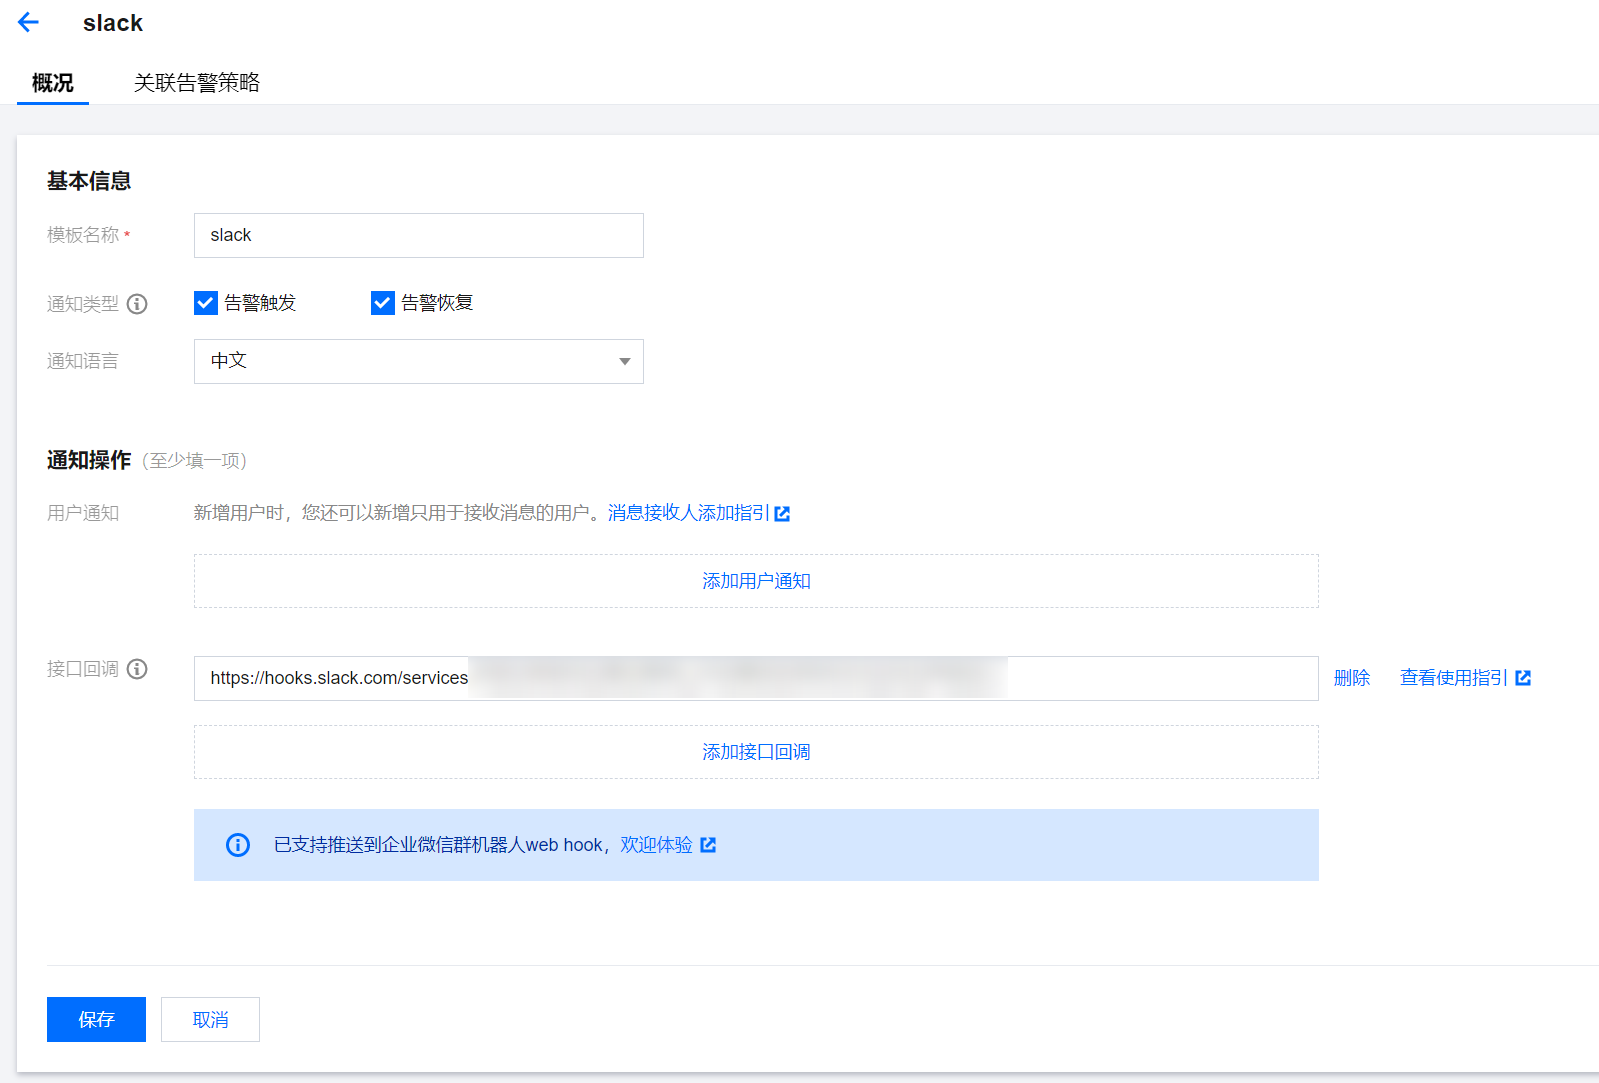Toggle the 告警恢复 checkbox

coord(383,303)
